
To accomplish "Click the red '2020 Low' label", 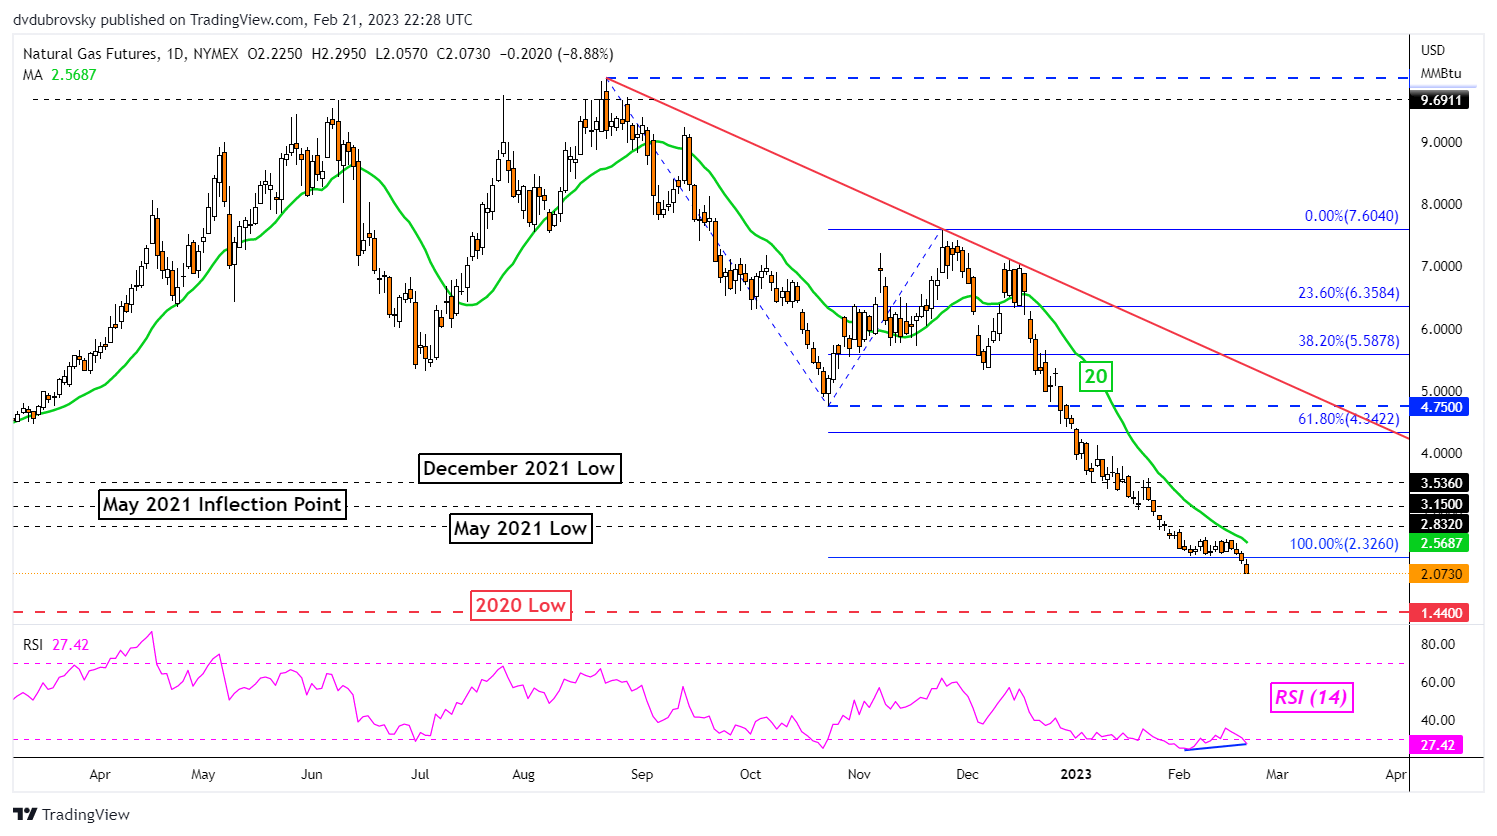I will 521,605.
